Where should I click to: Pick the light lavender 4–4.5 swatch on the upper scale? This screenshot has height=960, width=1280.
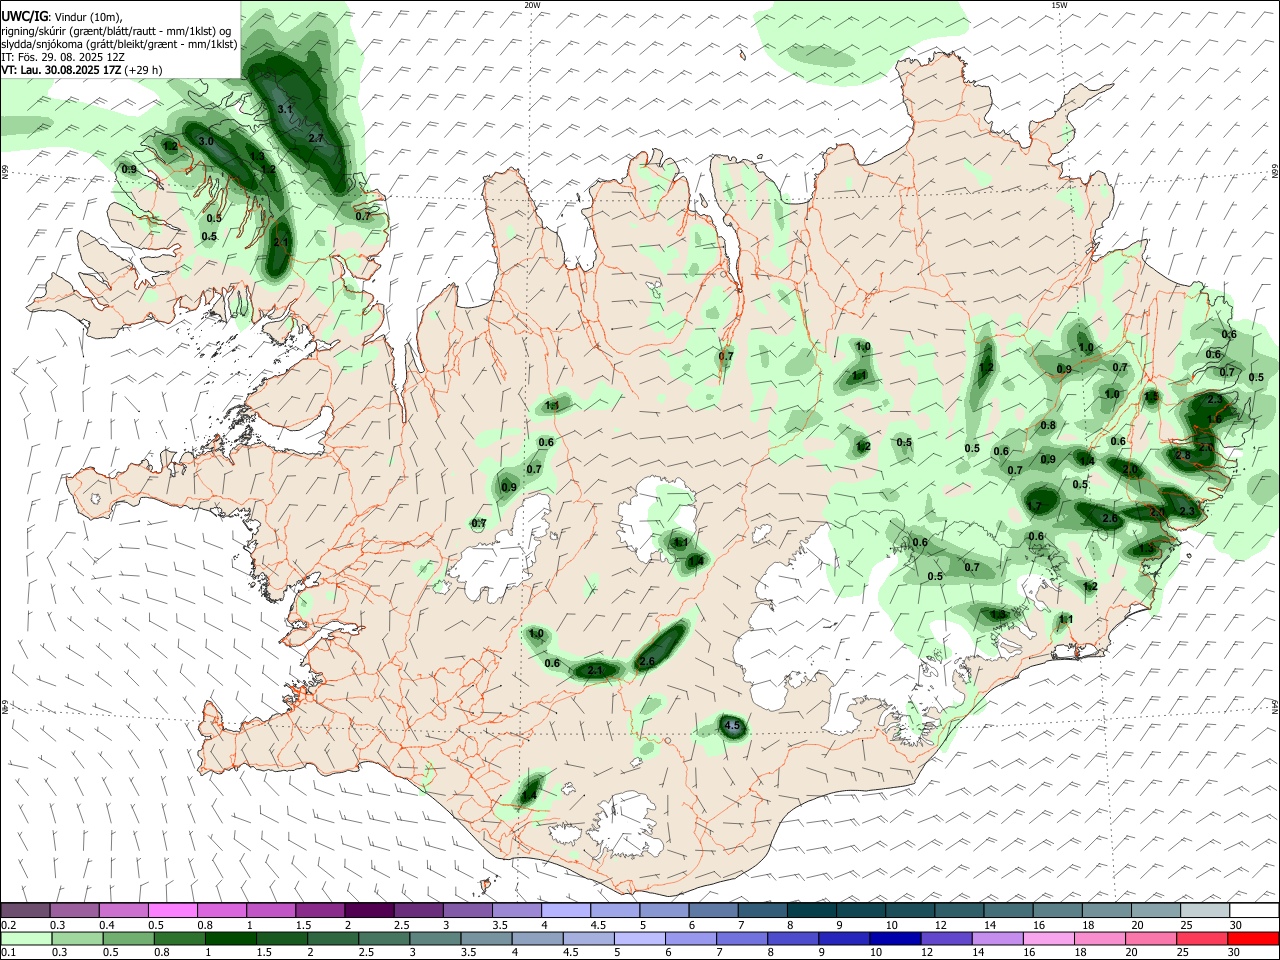click(x=565, y=910)
